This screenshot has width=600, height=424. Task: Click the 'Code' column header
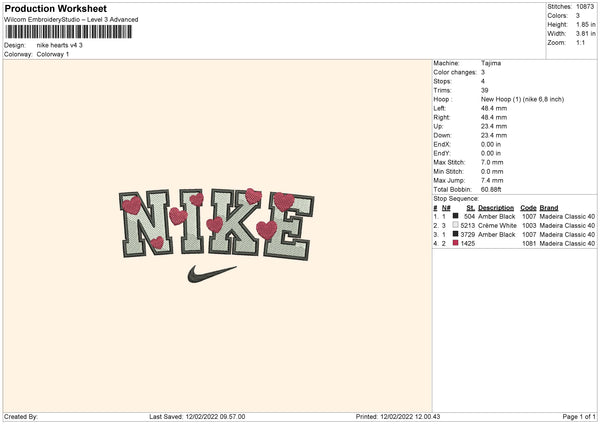coord(528,208)
